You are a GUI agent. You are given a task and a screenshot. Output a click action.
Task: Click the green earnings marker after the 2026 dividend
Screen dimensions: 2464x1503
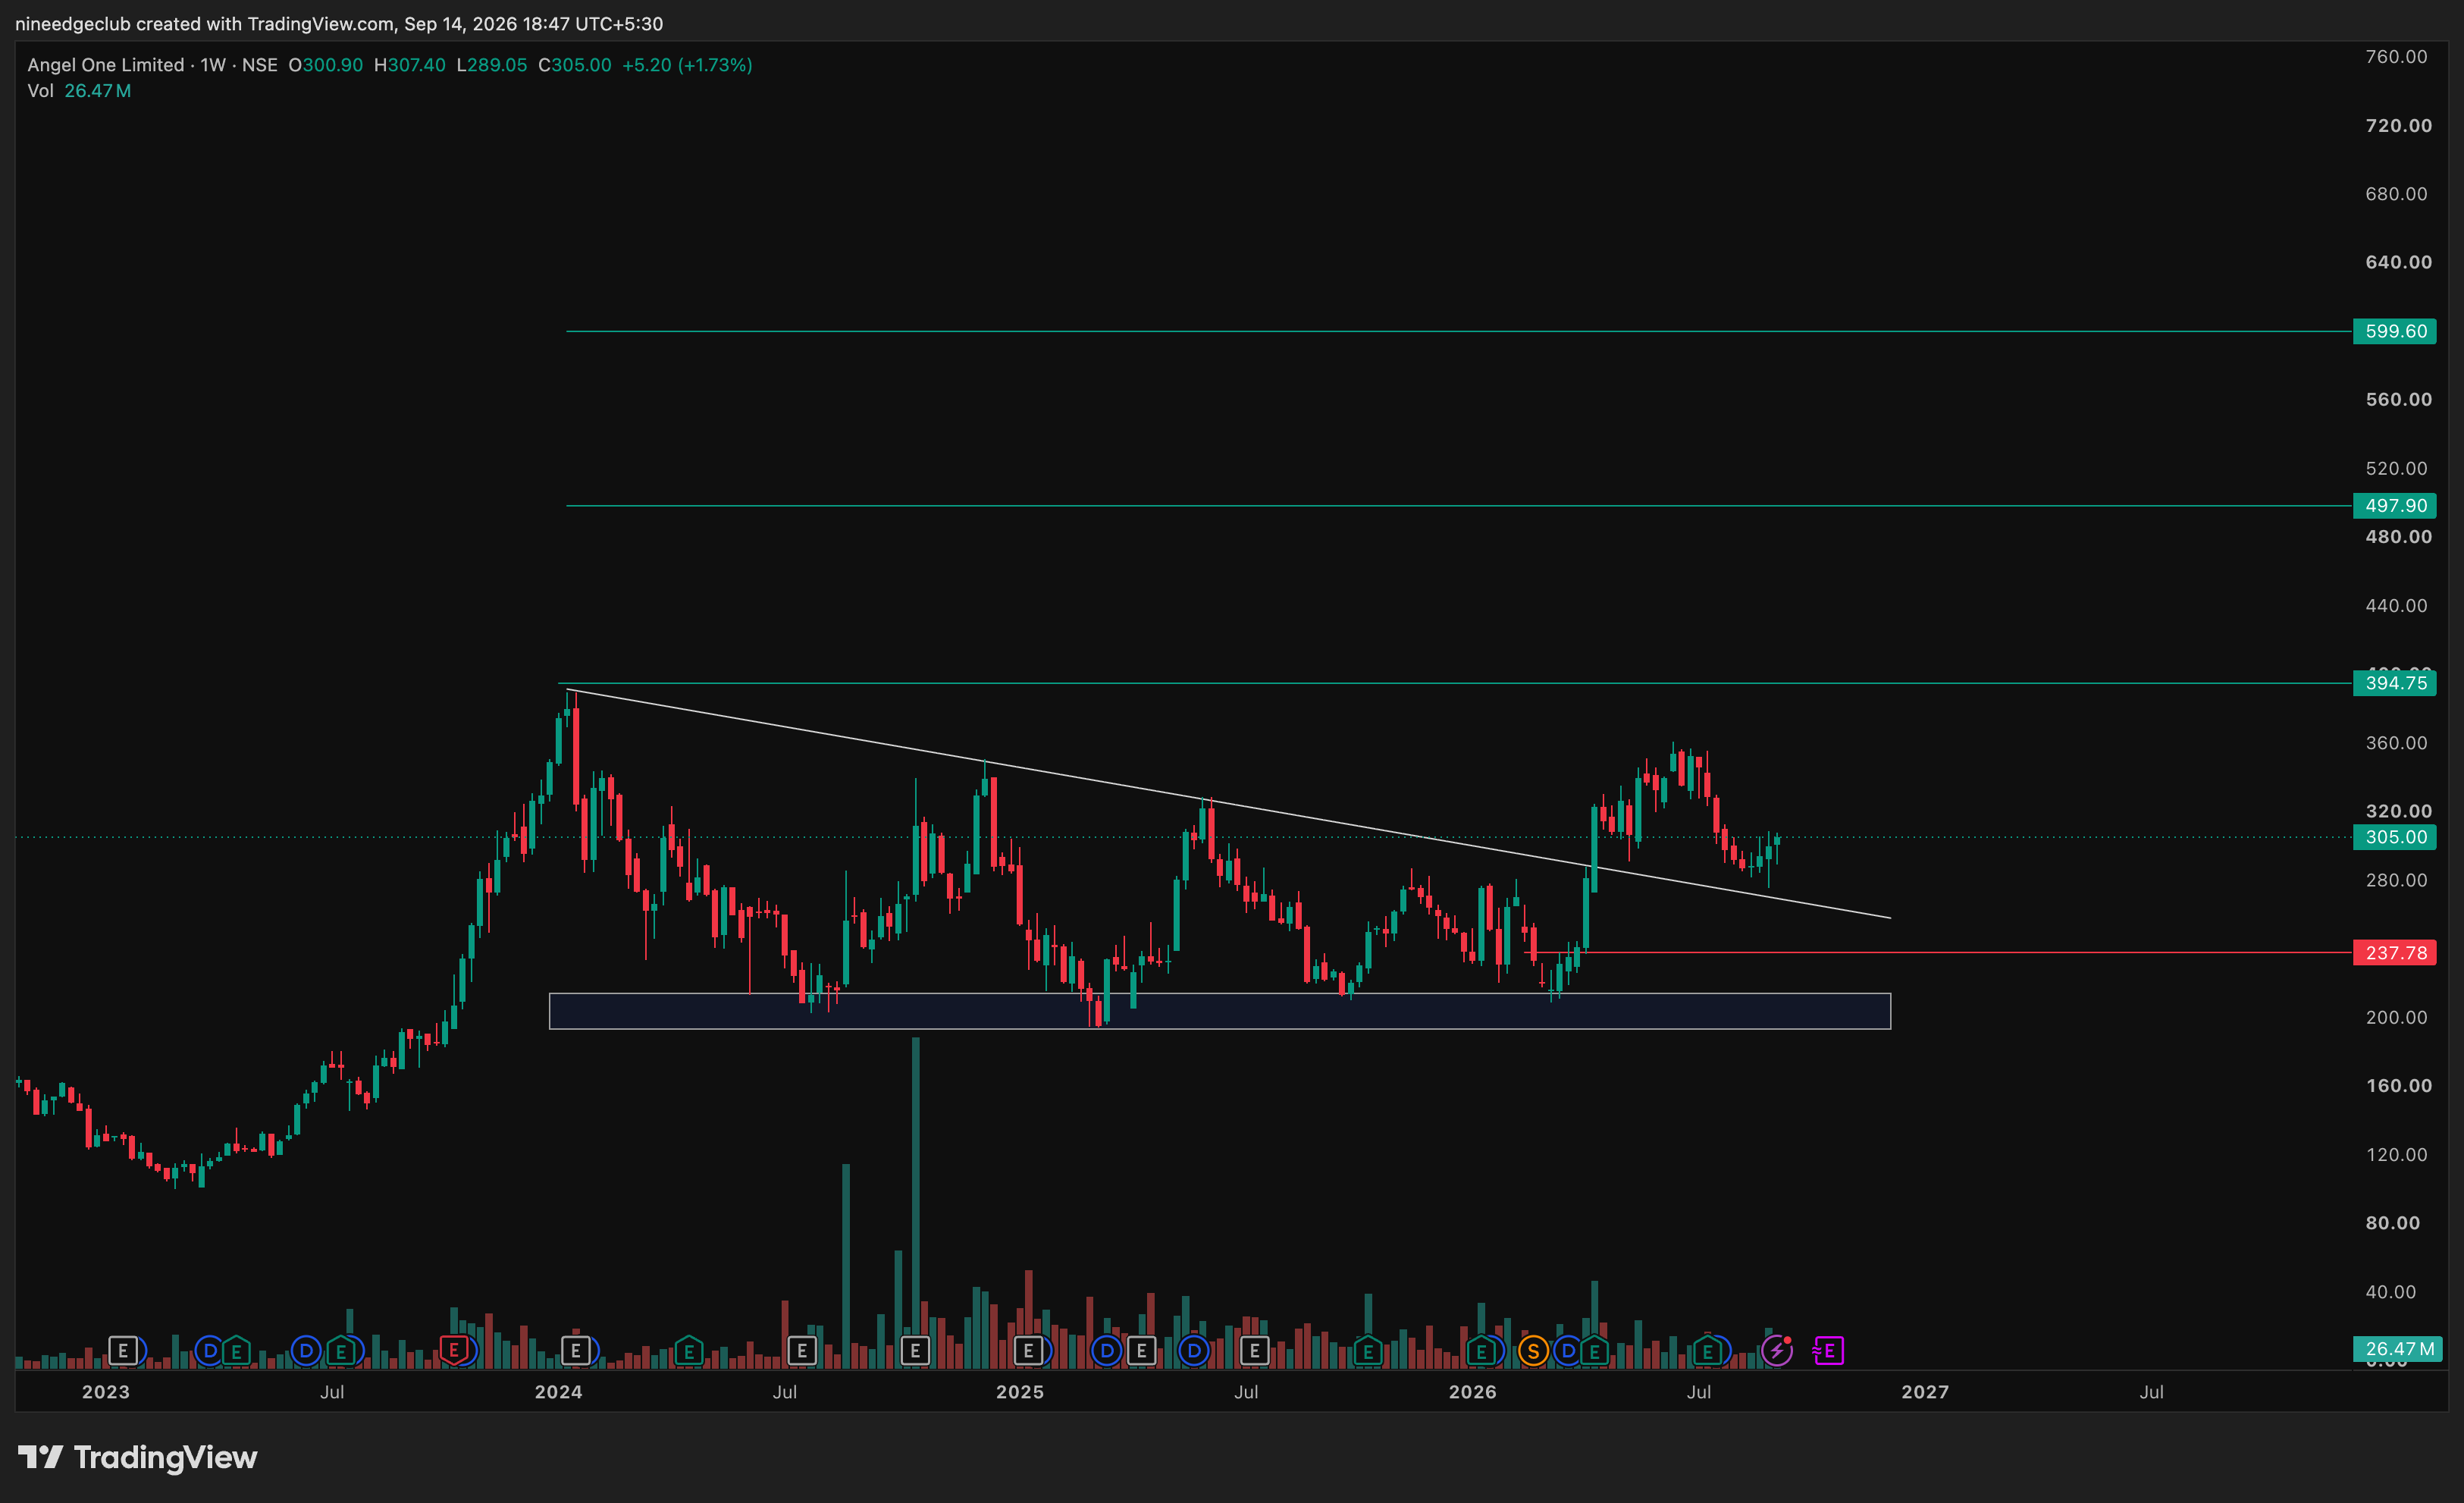[1594, 1351]
